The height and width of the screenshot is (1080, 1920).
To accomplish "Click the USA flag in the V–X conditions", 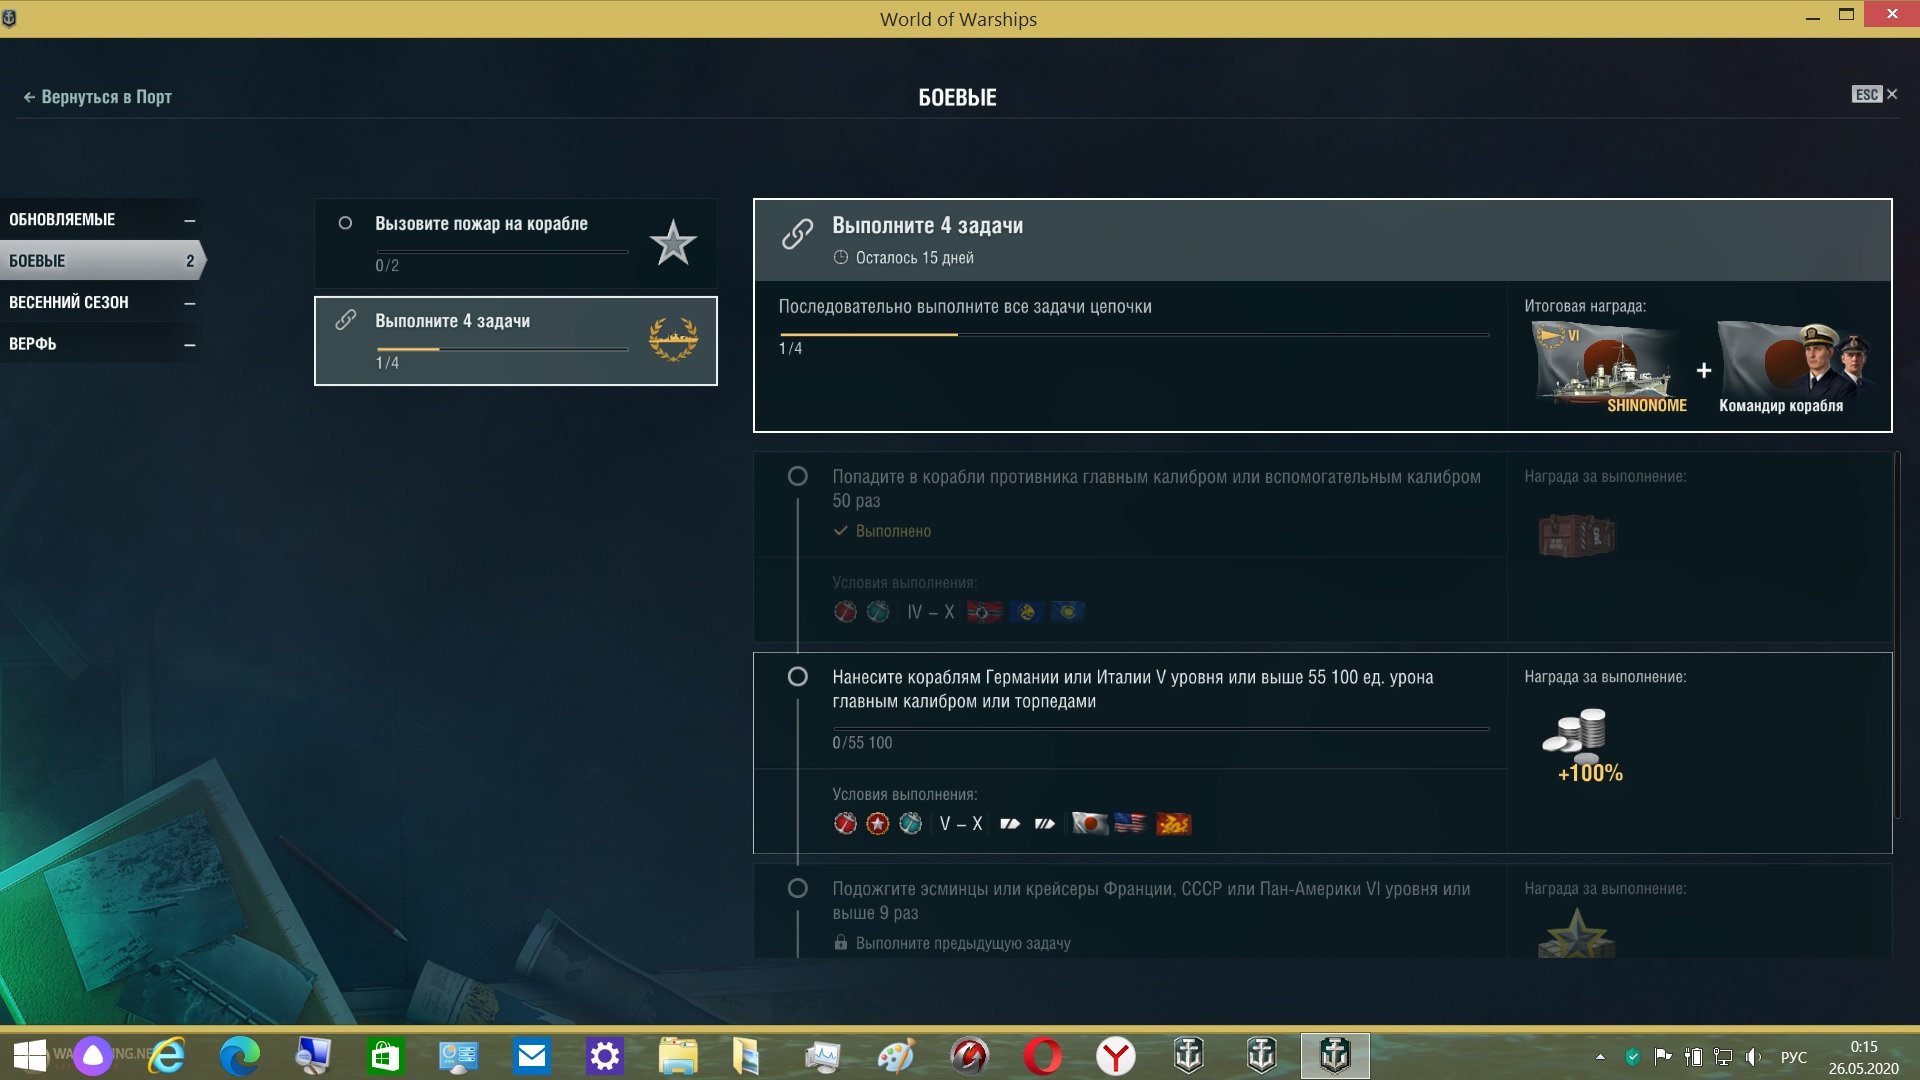I will 1130,823.
